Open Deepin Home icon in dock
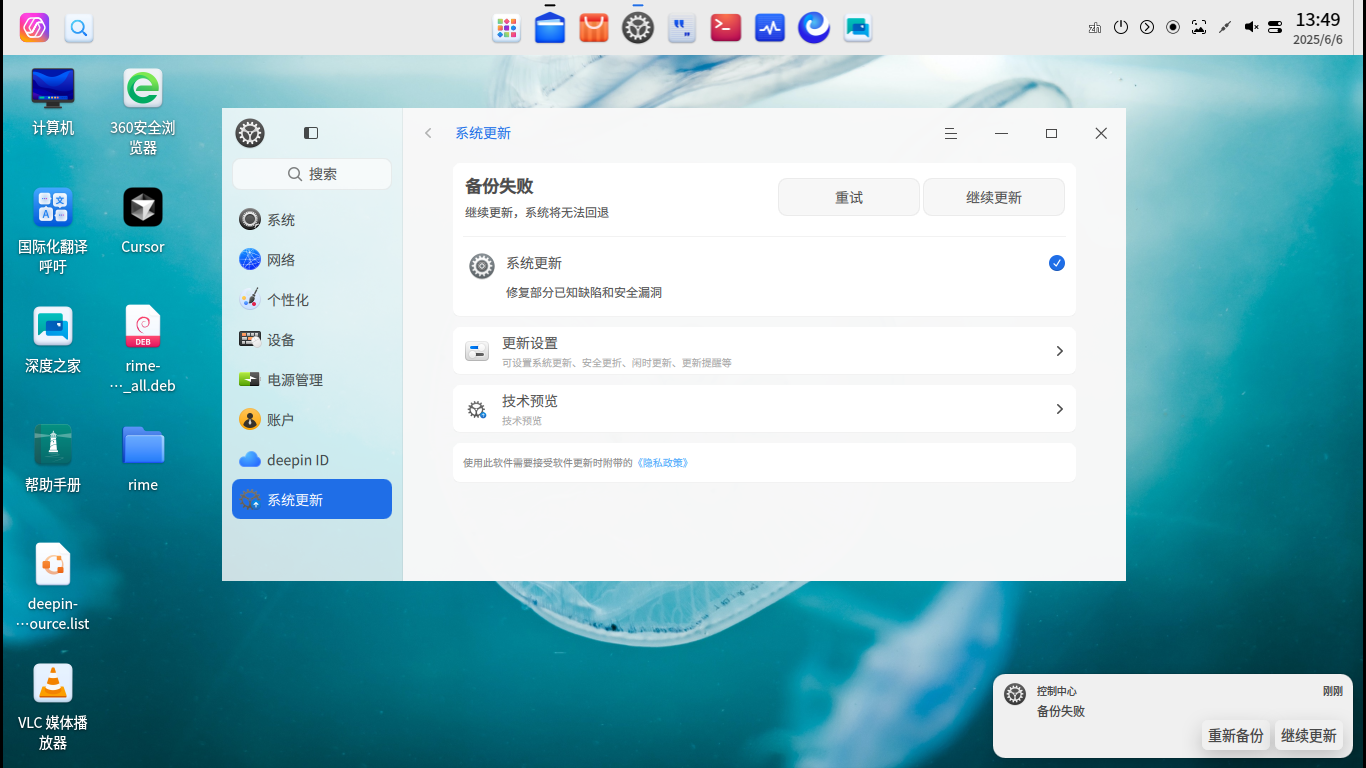The width and height of the screenshot is (1366, 768). pyautogui.click(x=858, y=28)
